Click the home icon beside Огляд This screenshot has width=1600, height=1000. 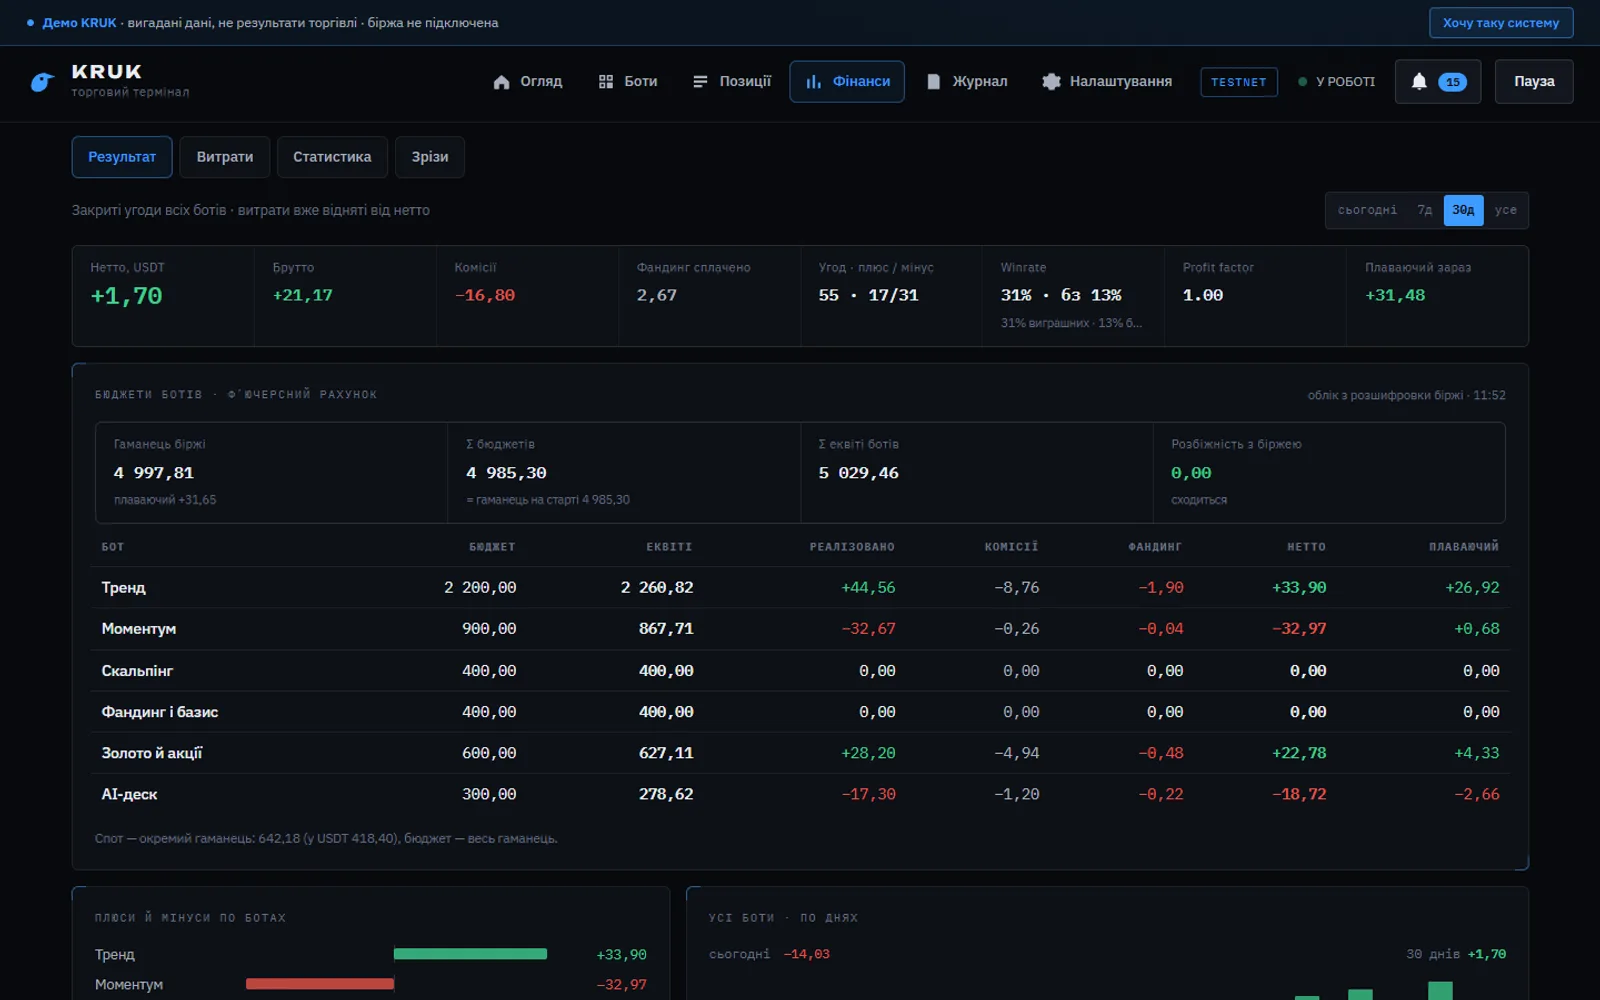tap(502, 82)
